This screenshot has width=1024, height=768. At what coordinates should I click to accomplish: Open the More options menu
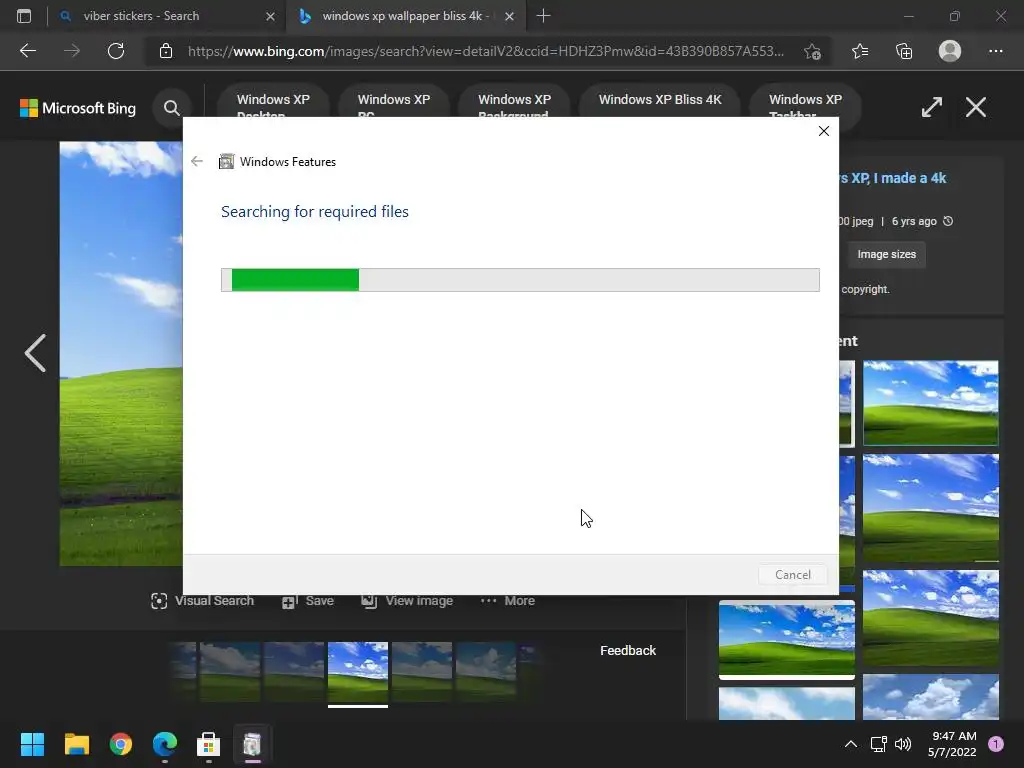507,601
